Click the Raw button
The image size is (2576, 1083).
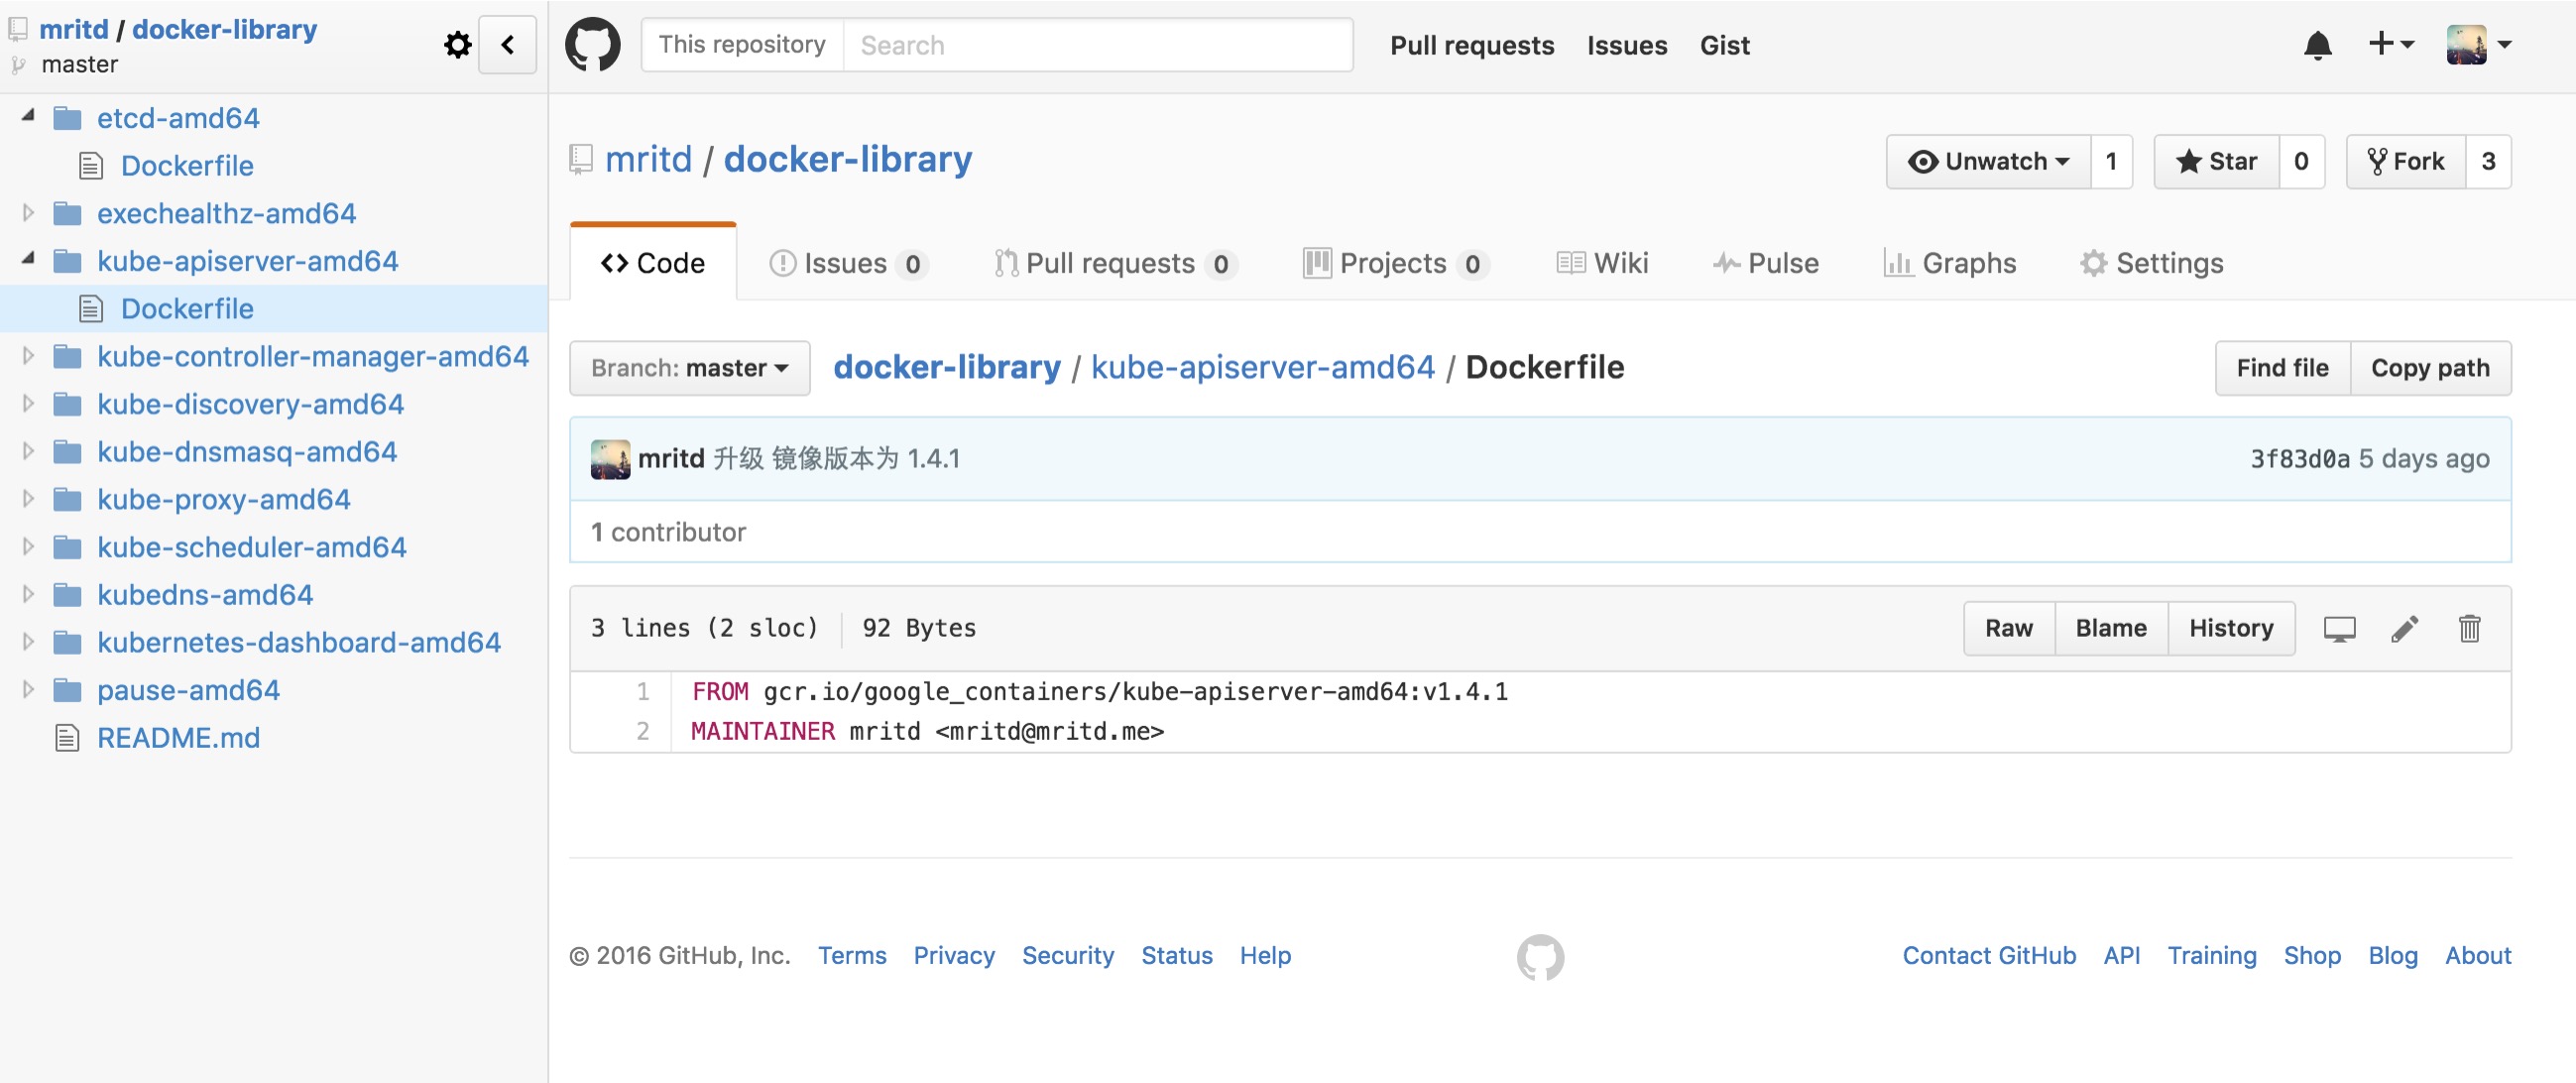click(2009, 629)
